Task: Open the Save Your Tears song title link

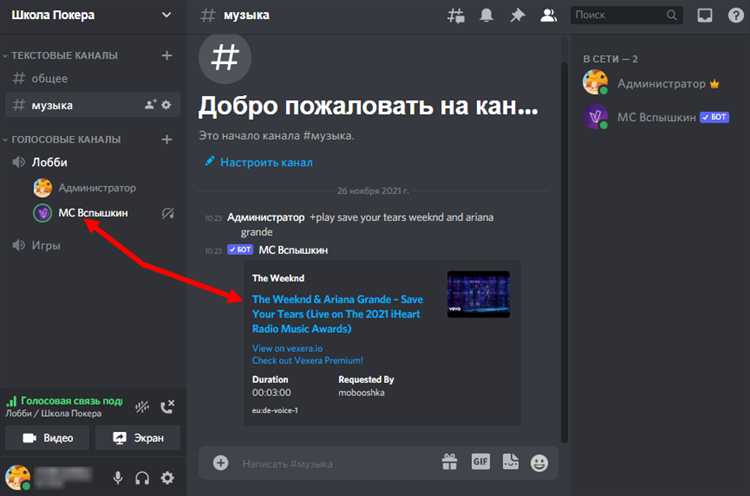Action: click(x=338, y=314)
